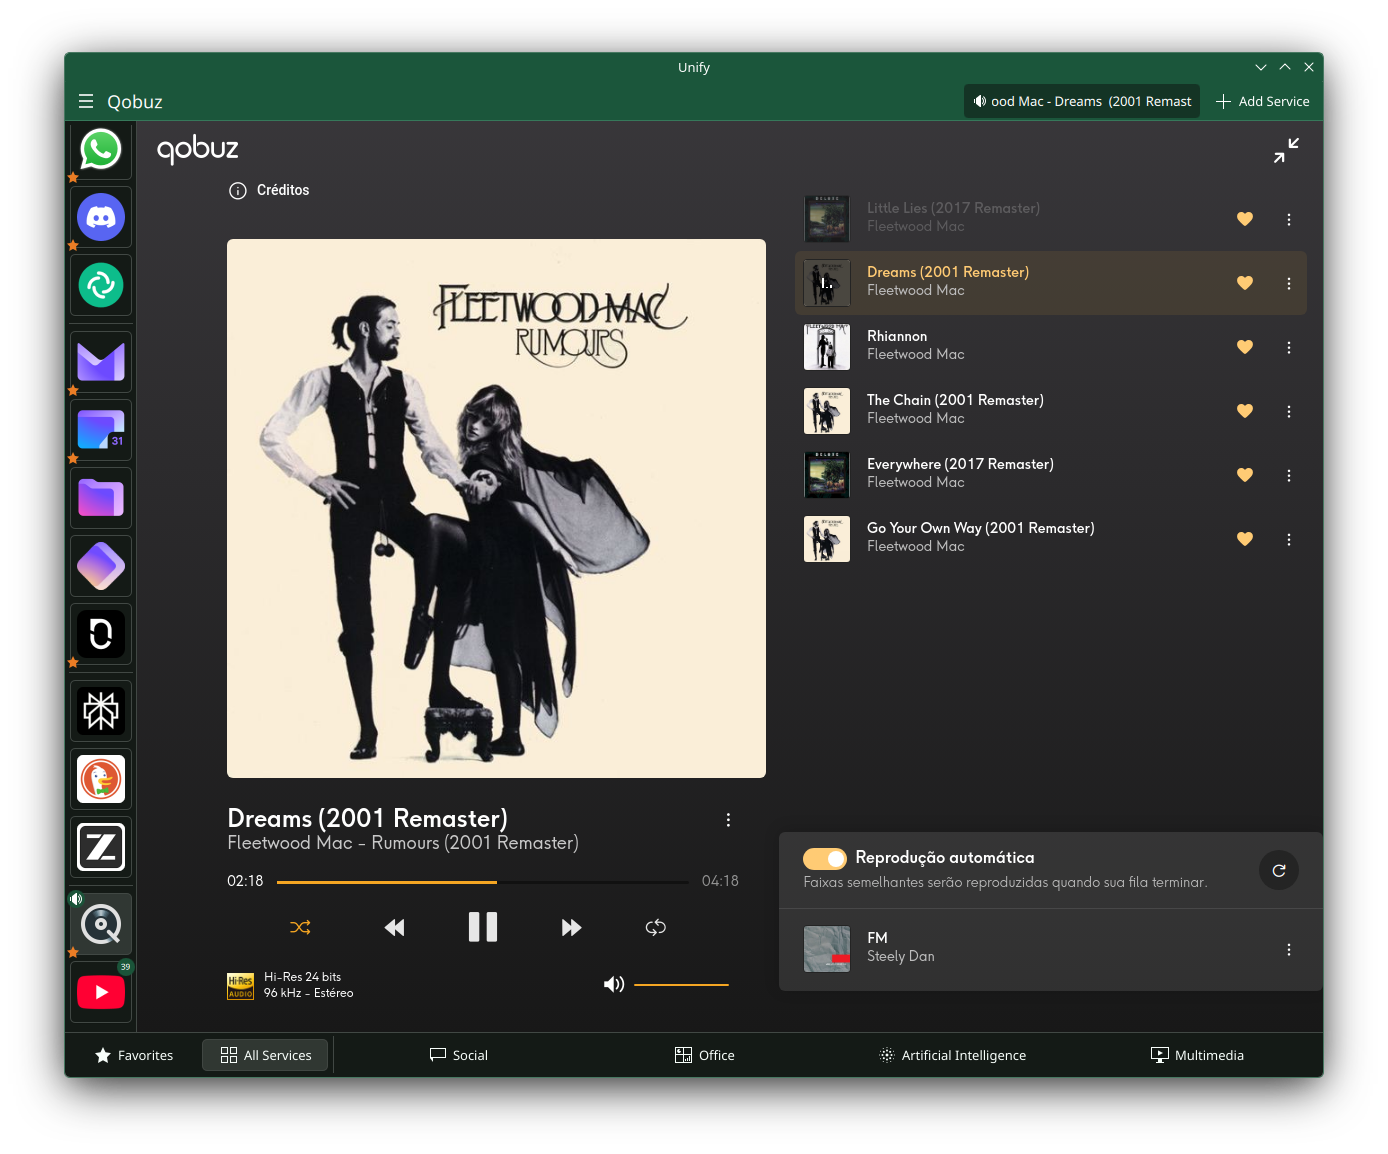Viewport: 1388px width, 1154px height.
Task: Open the hamburger menu next to Qobuz
Action: coord(86,101)
